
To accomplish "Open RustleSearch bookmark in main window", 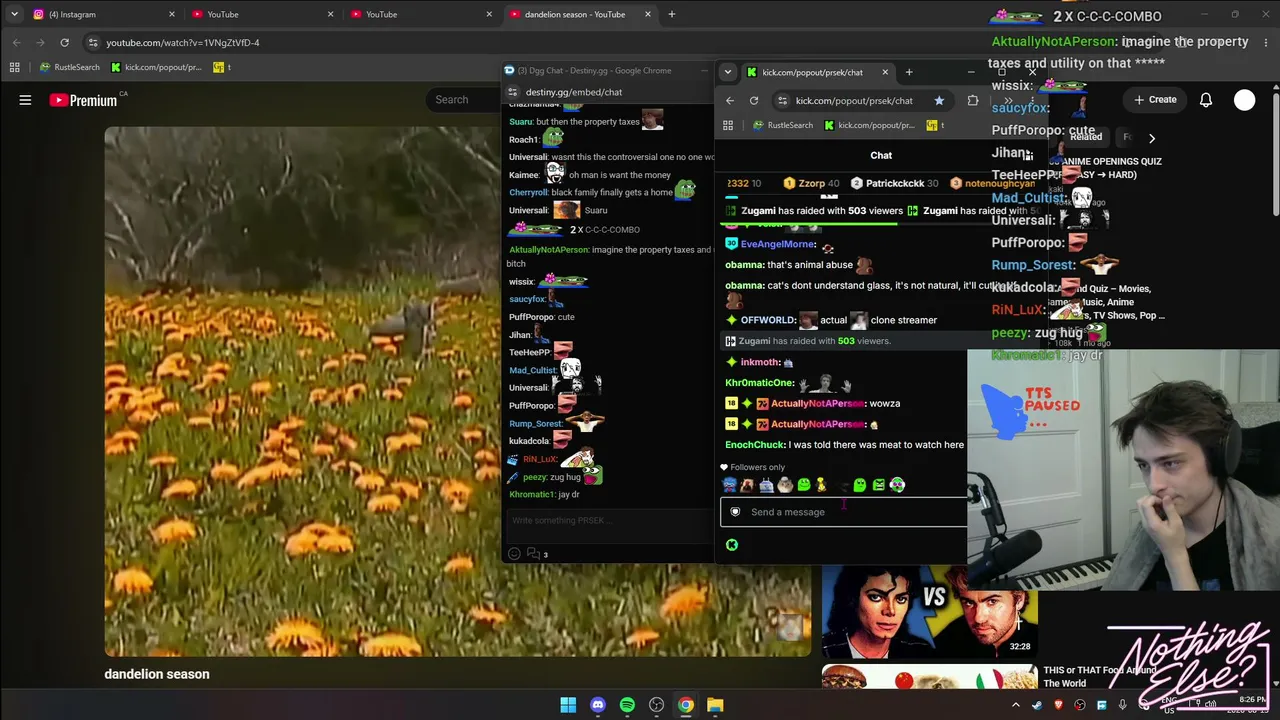I will [x=70, y=68].
